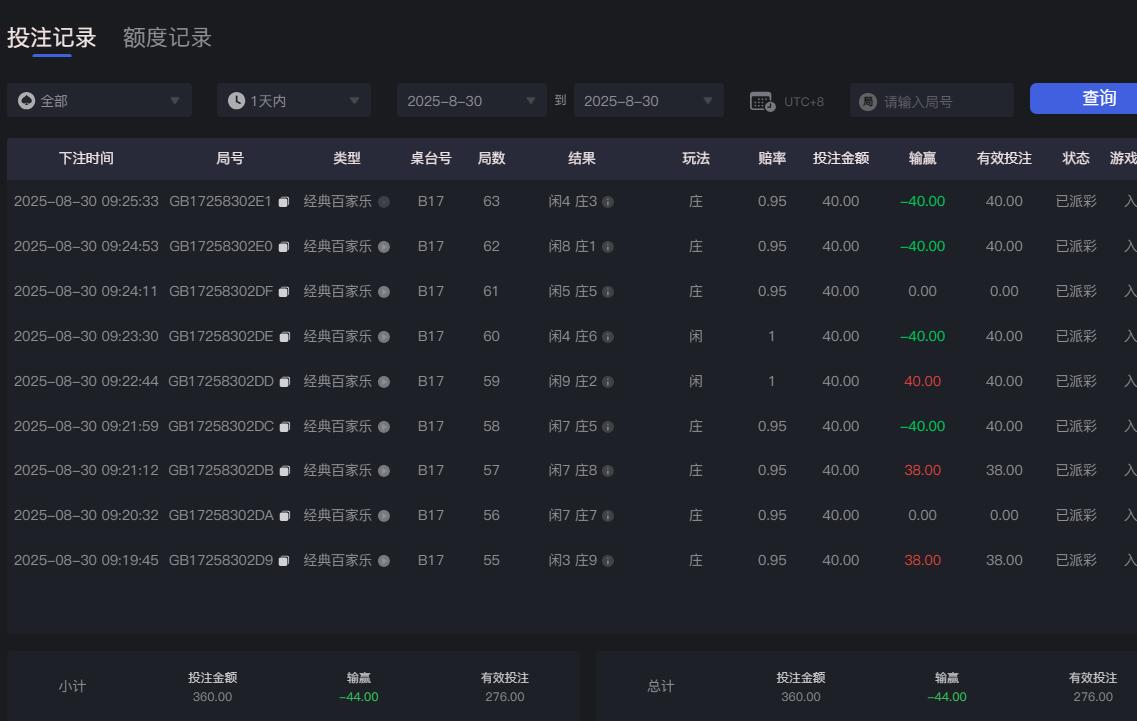
Task: Select the 投注记录 tab
Action: pos(52,38)
